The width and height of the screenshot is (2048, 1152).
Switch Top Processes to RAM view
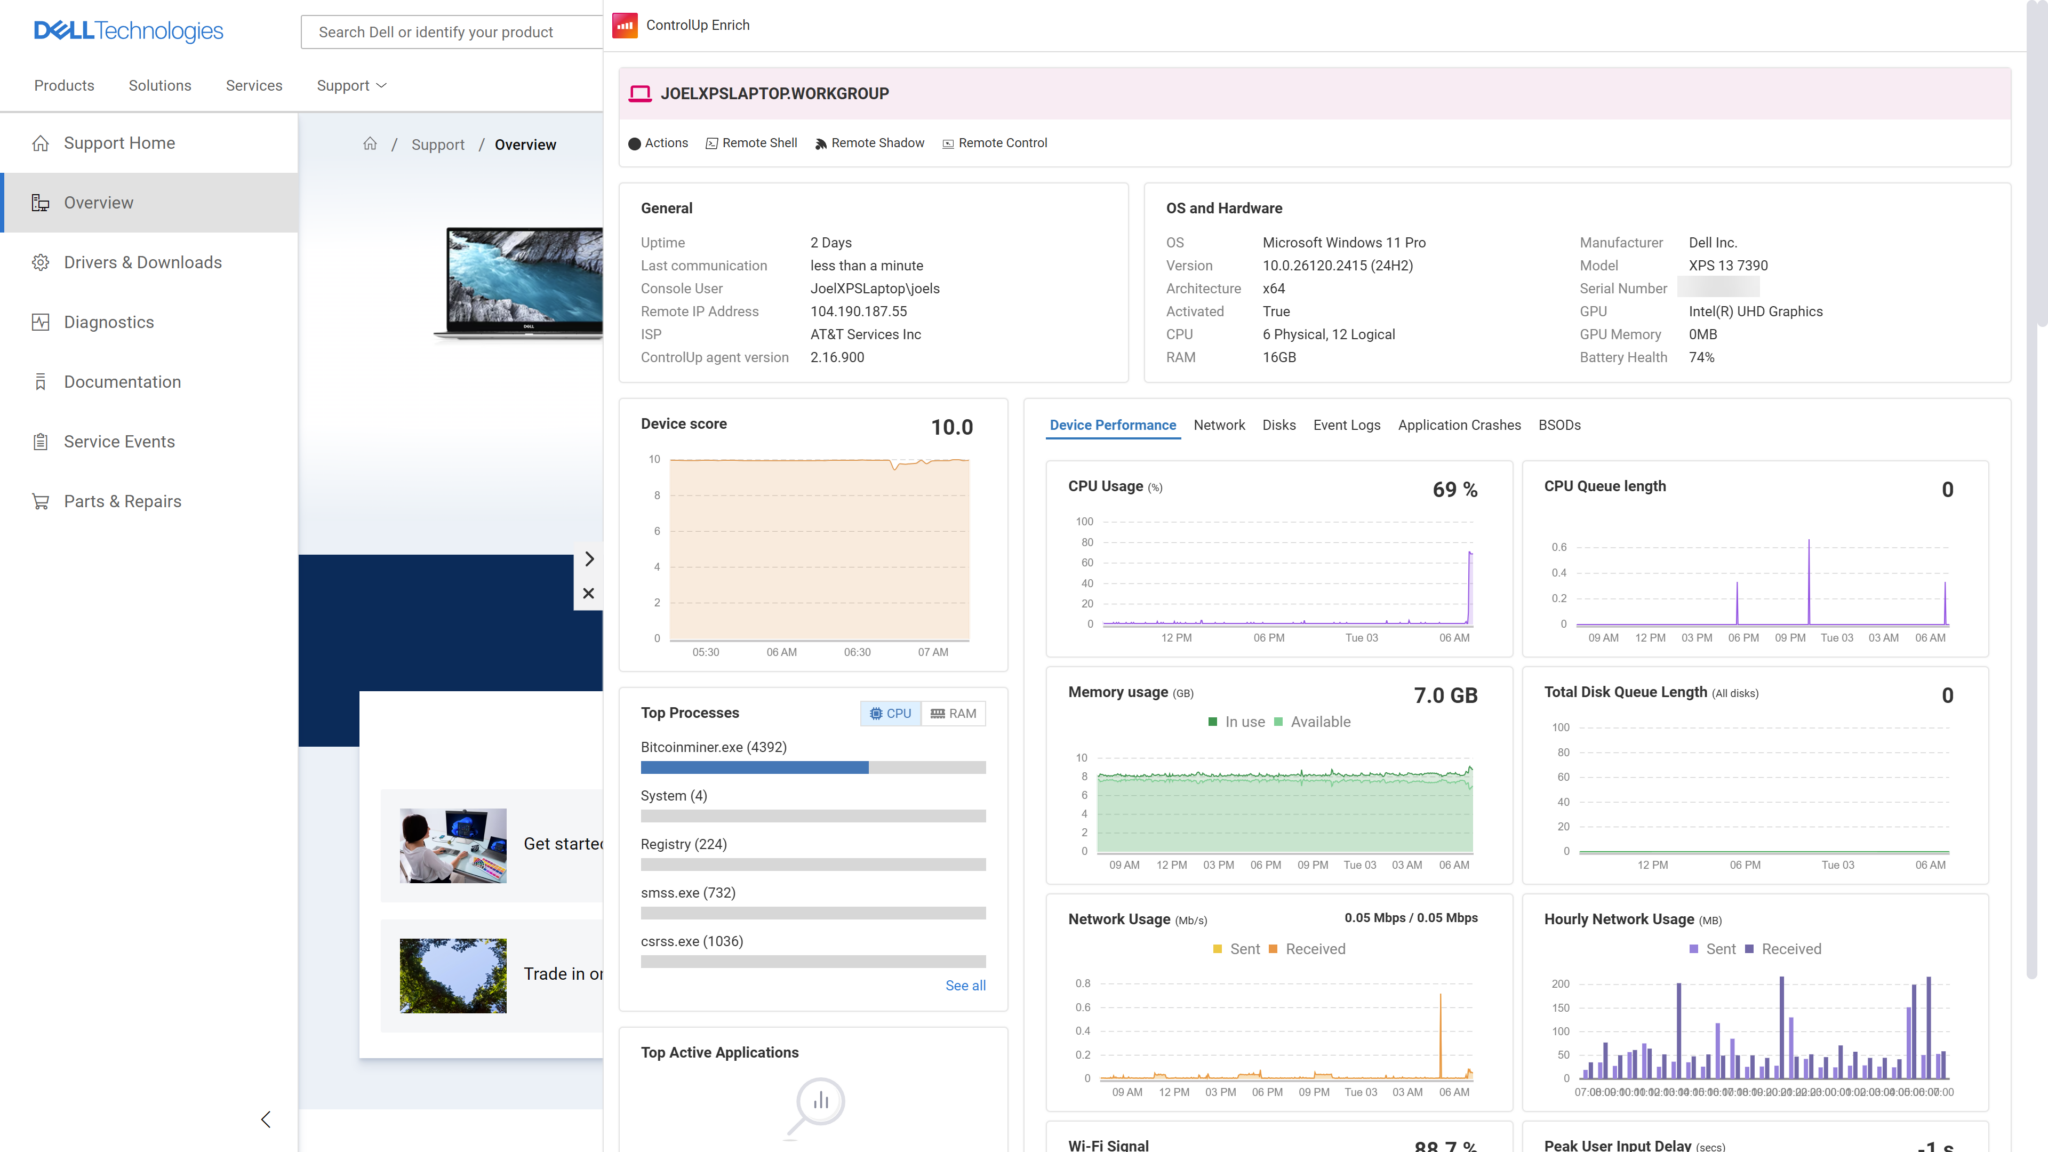click(x=952, y=713)
